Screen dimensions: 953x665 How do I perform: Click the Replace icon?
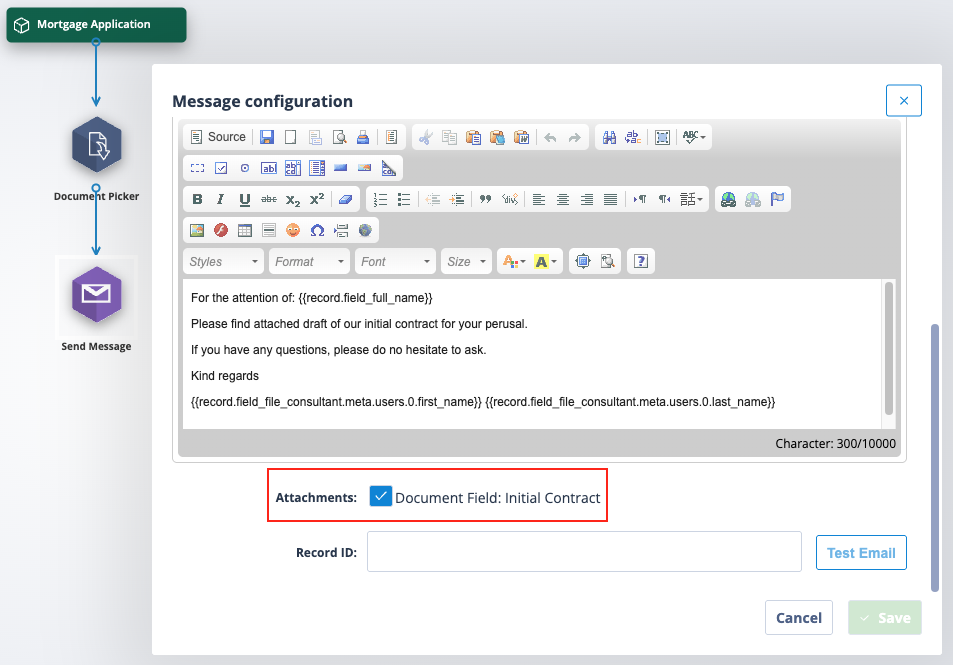tap(633, 137)
